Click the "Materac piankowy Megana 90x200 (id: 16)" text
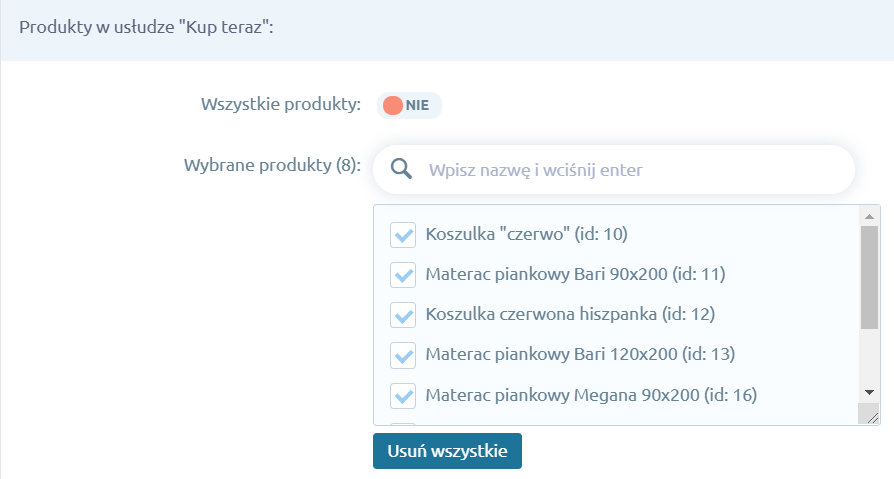The height and width of the screenshot is (479, 894). [590, 395]
